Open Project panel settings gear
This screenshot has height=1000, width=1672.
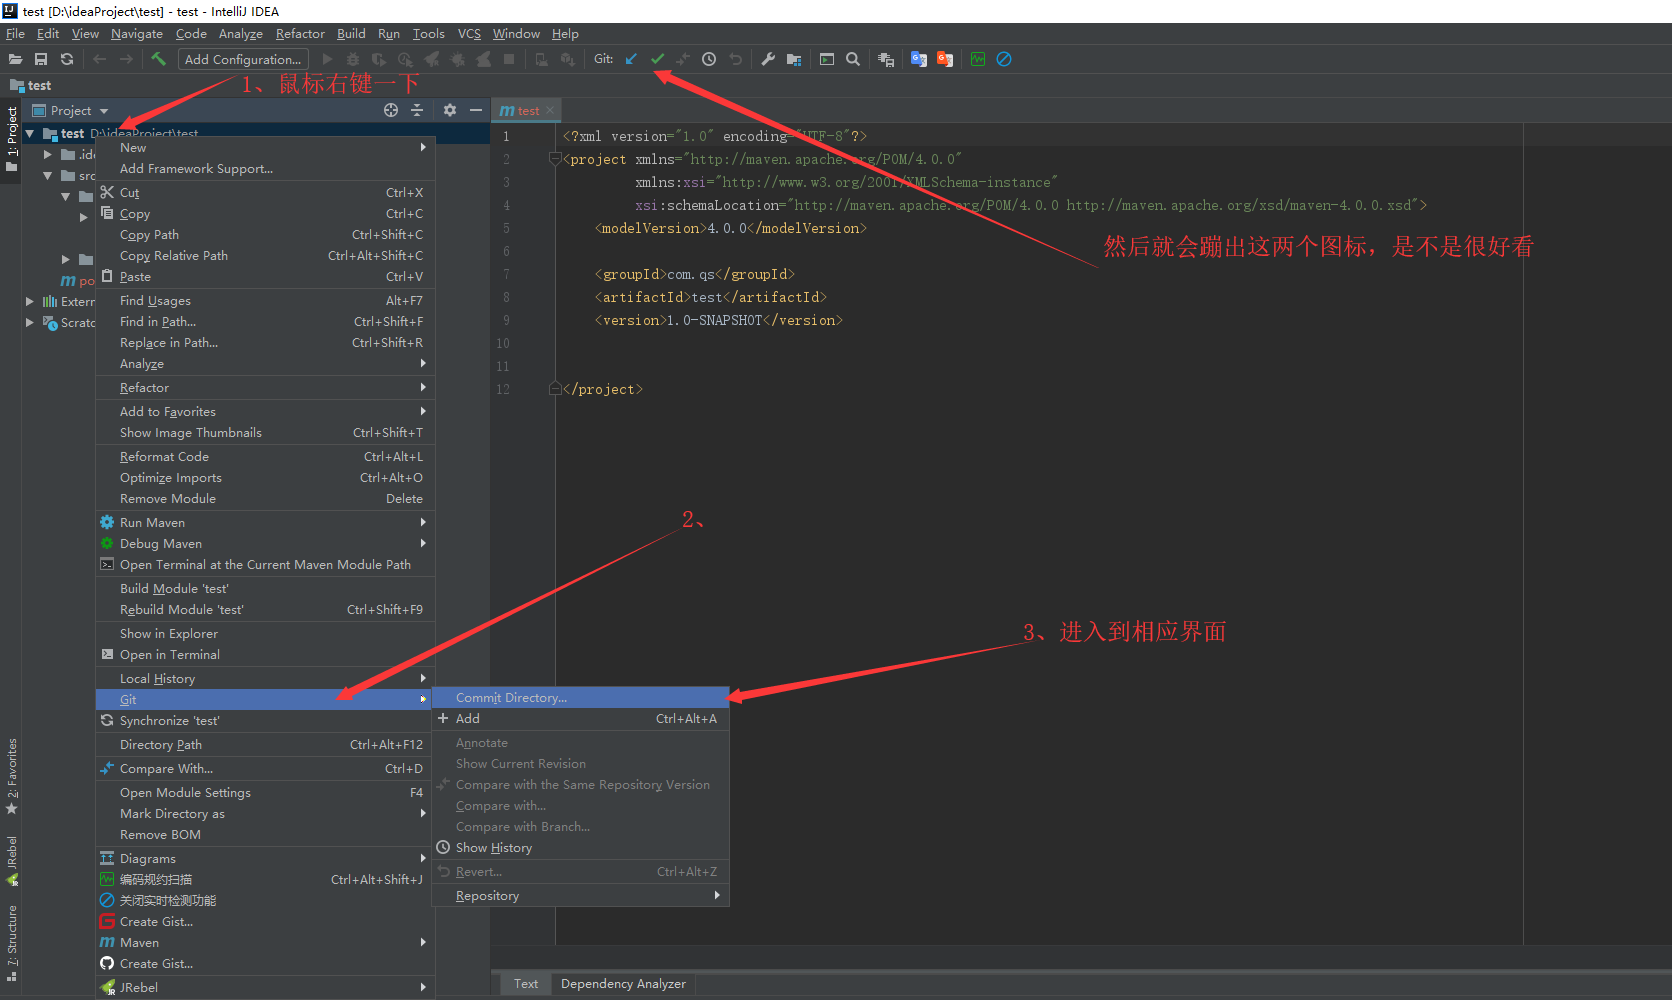(450, 110)
